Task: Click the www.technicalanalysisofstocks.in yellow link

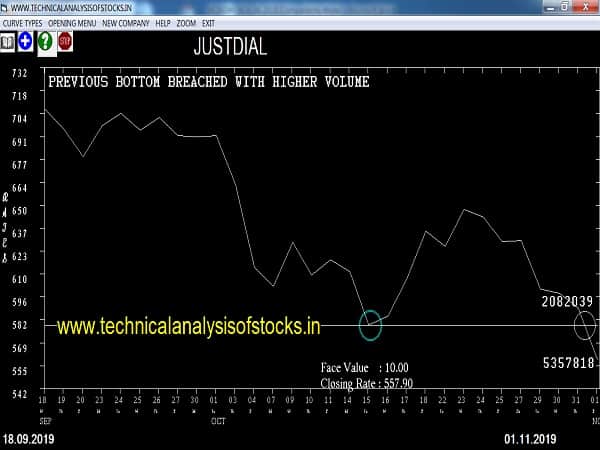Action: click(188, 326)
